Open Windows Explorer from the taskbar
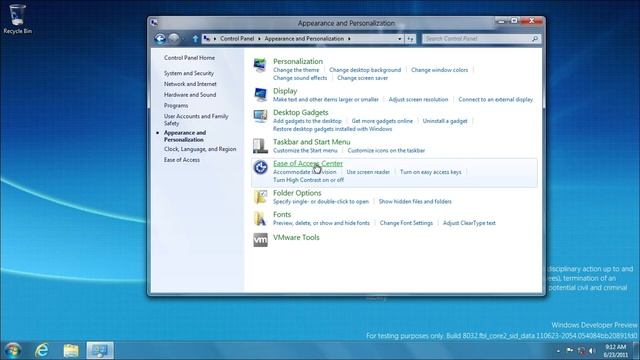The height and width of the screenshot is (360, 640). pos(71,350)
